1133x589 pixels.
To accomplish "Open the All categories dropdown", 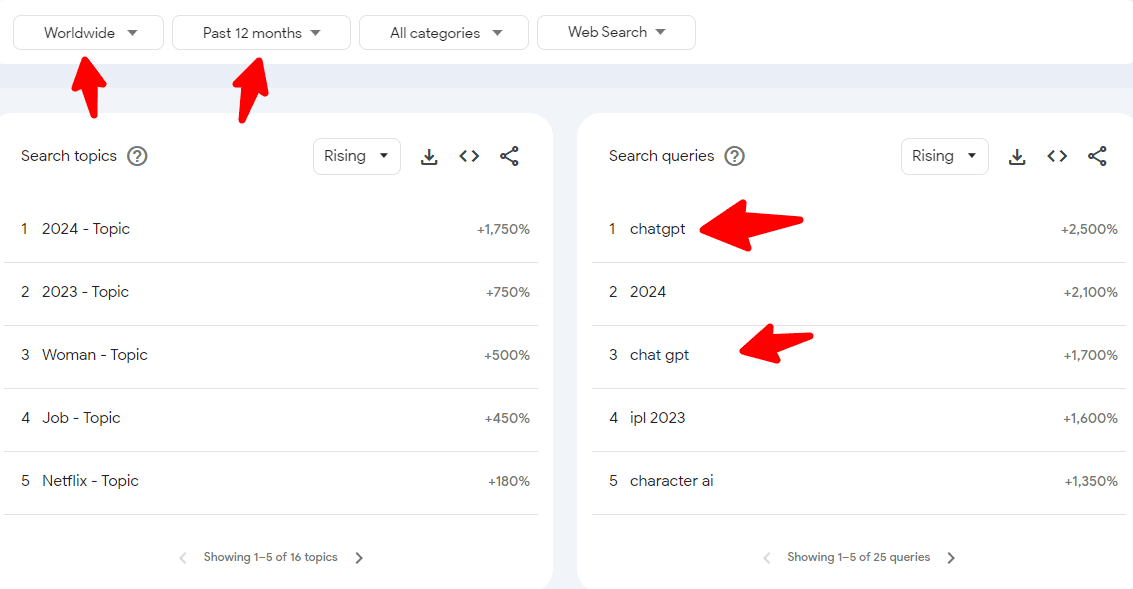I will click(443, 32).
